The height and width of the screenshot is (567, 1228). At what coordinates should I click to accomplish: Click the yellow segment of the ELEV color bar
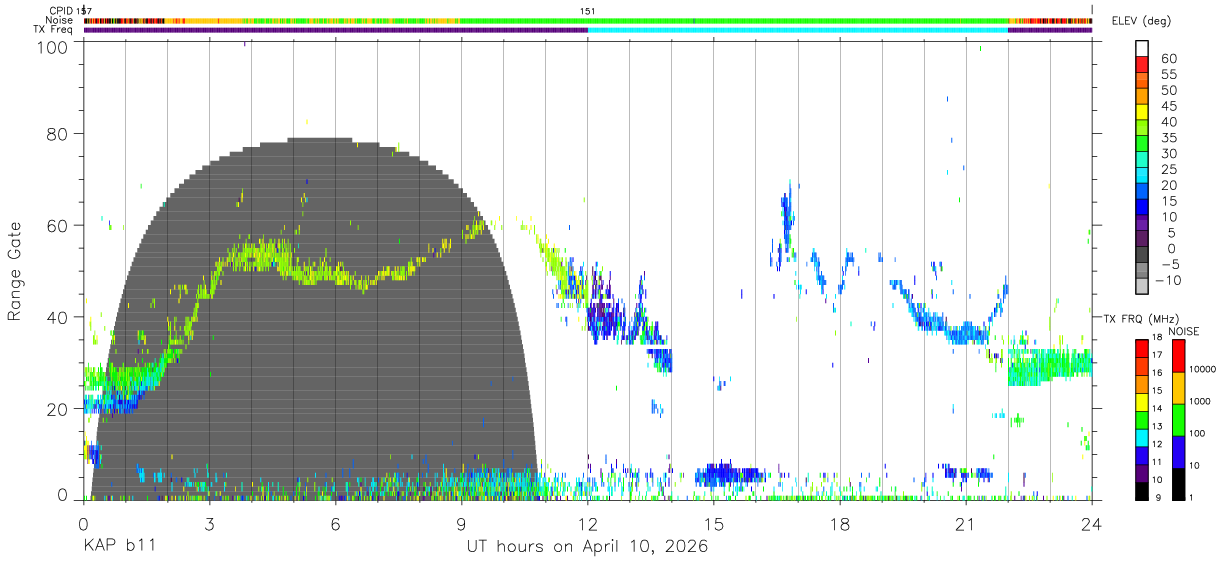pyautogui.click(x=1142, y=114)
